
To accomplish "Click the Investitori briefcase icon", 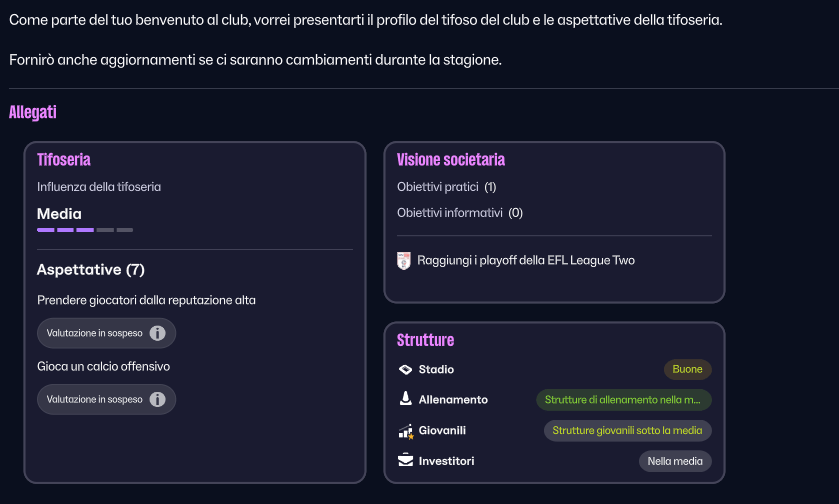I will tap(405, 461).
